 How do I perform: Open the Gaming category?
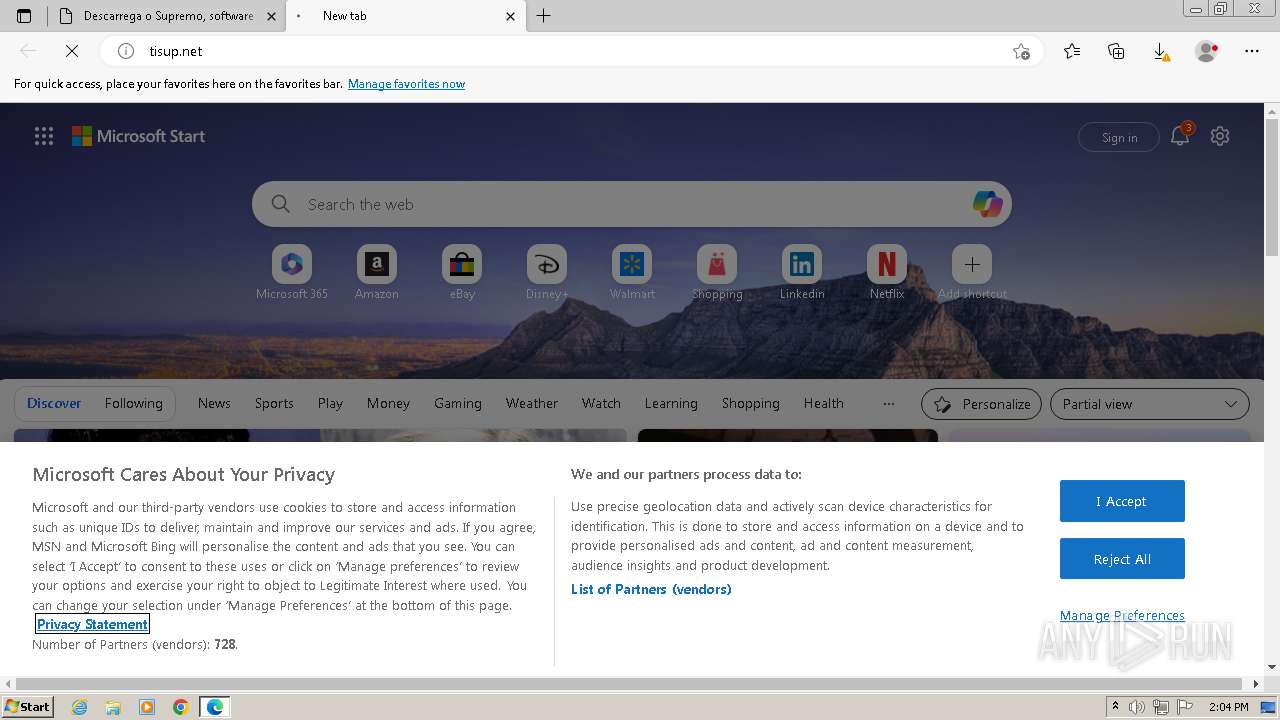[x=458, y=403]
